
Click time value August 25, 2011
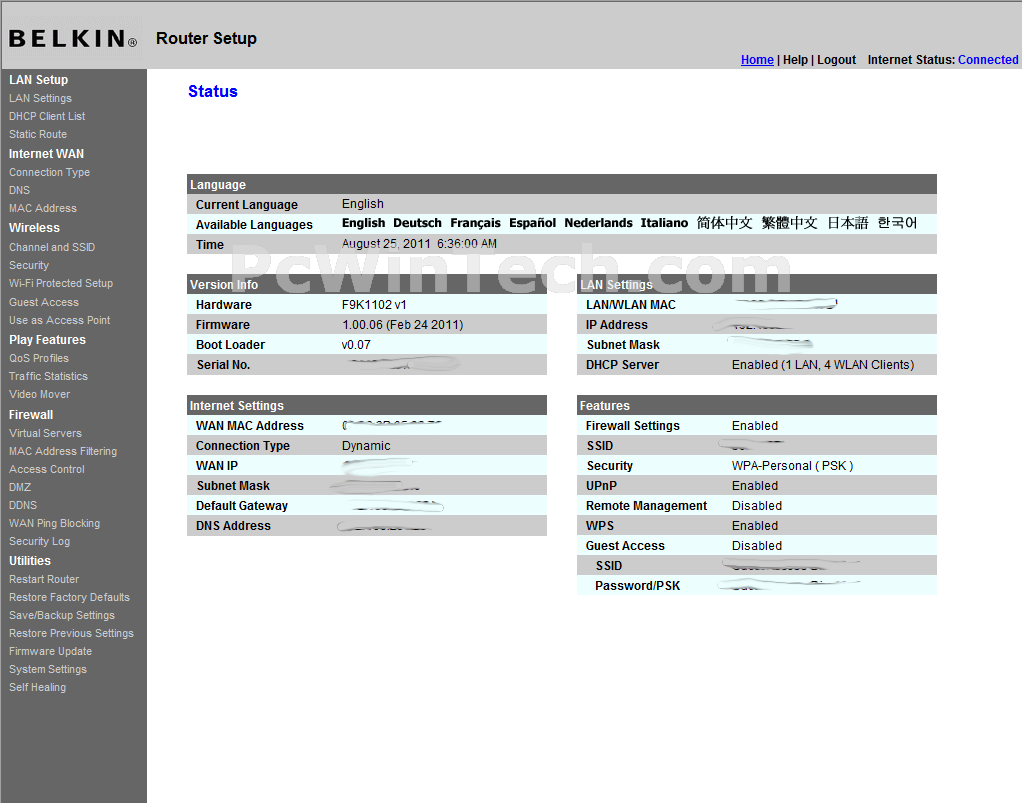pos(386,244)
